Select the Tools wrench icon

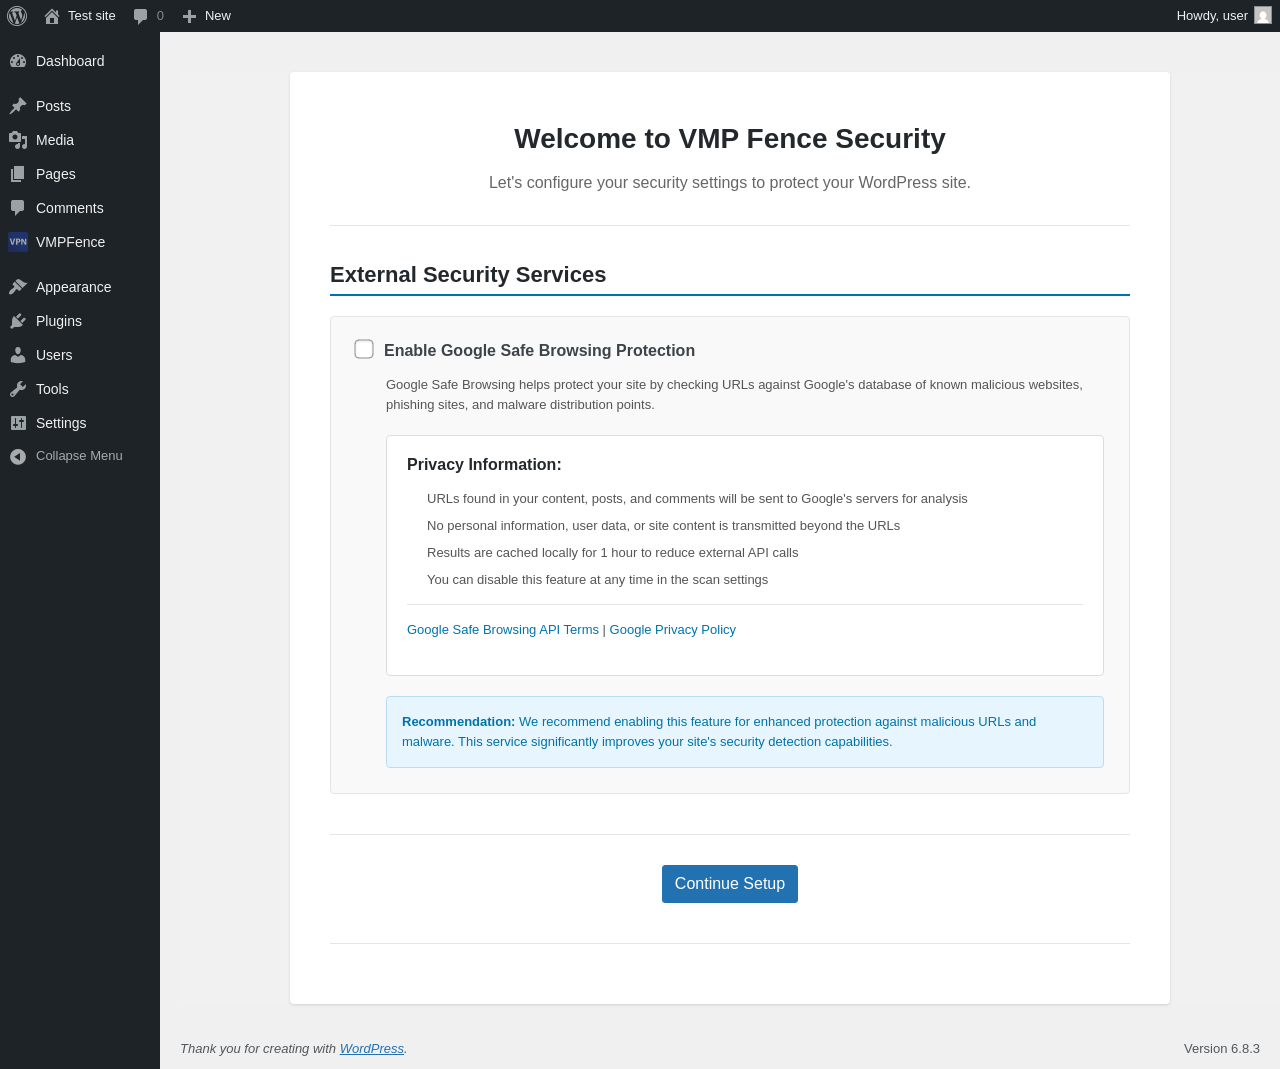[18, 389]
